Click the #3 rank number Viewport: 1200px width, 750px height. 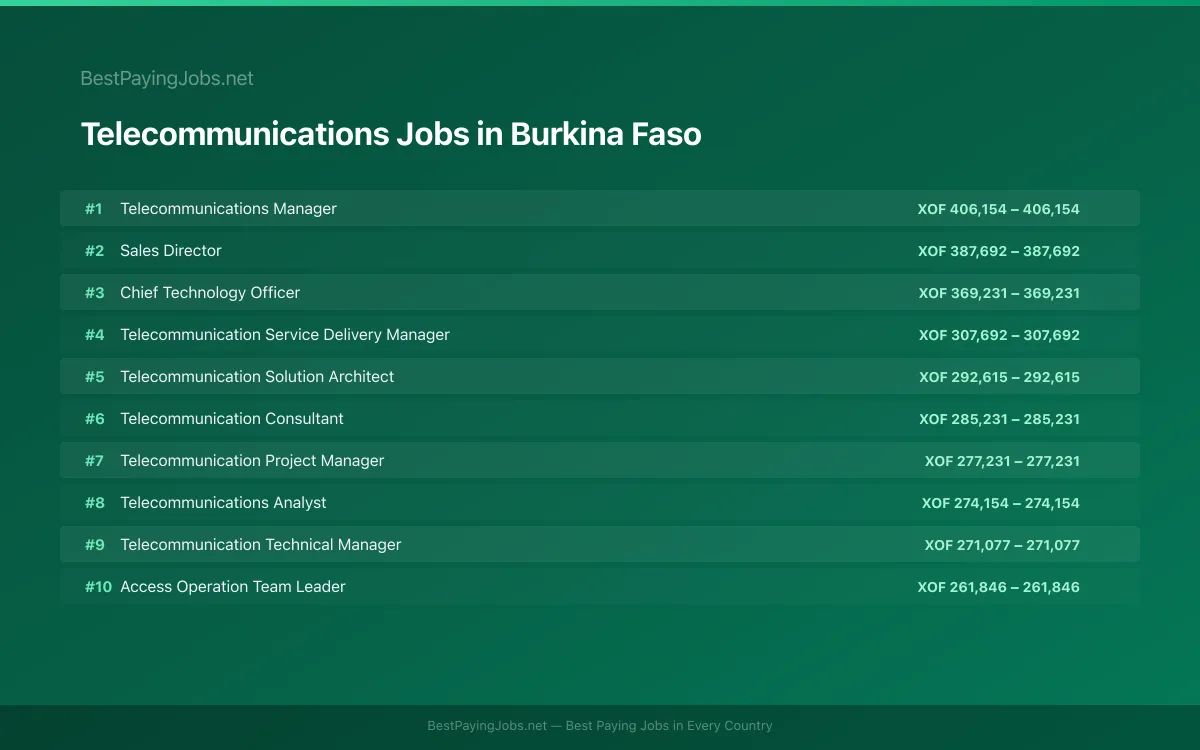(x=94, y=293)
